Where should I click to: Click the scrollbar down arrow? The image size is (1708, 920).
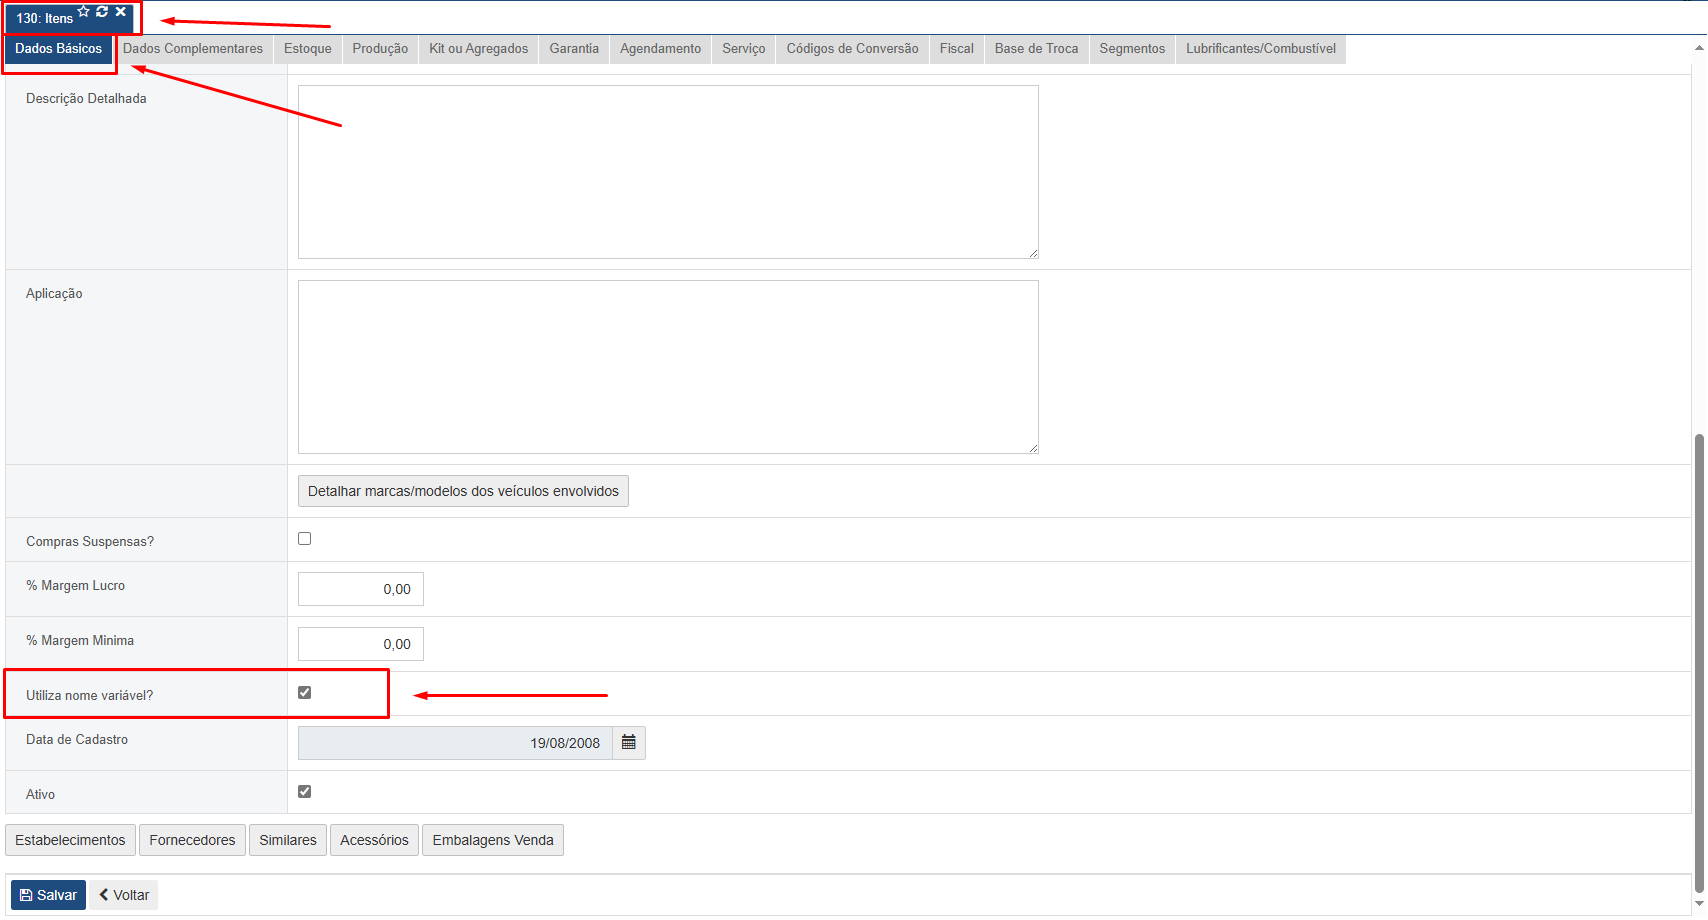click(1699, 904)
